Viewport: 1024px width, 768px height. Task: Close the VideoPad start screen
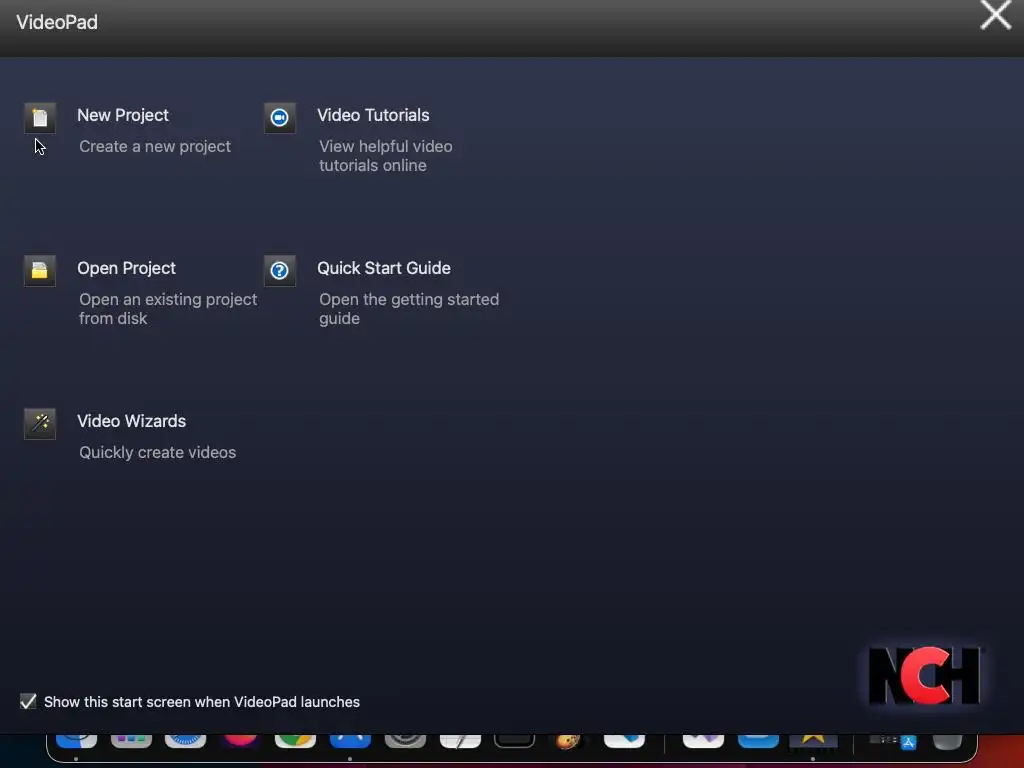tap(995, 15)
